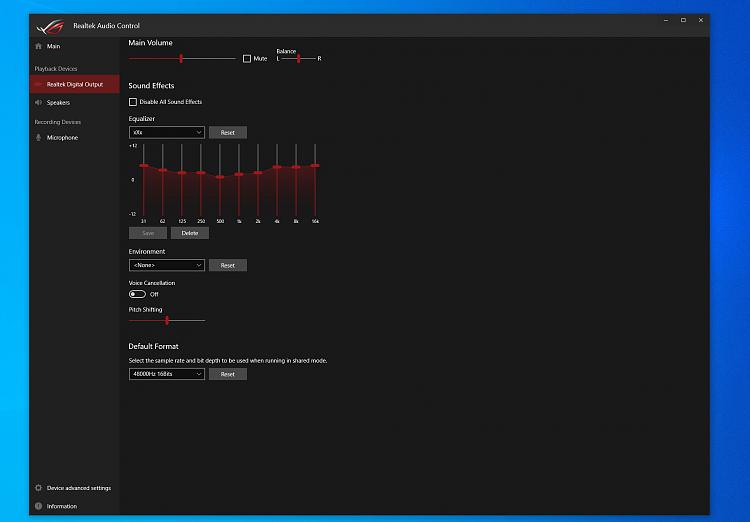750x522 pixels.
Task: Click the ROG logo in the title bar
Action: [50, 26]
